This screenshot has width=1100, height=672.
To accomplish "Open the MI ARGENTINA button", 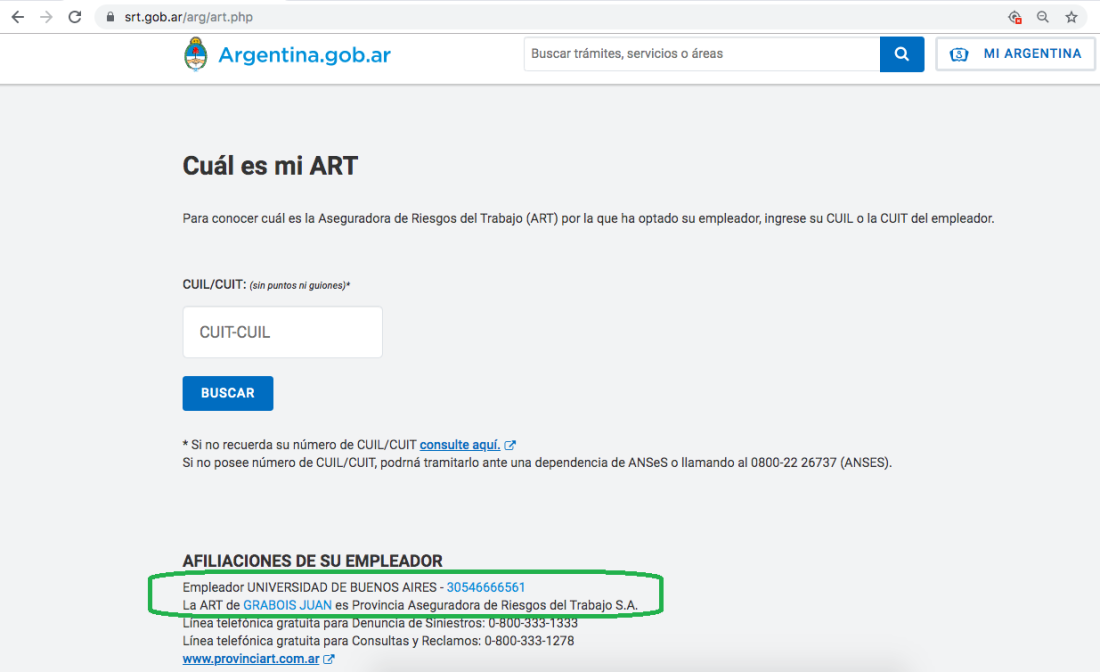I will coord(1015,54).
